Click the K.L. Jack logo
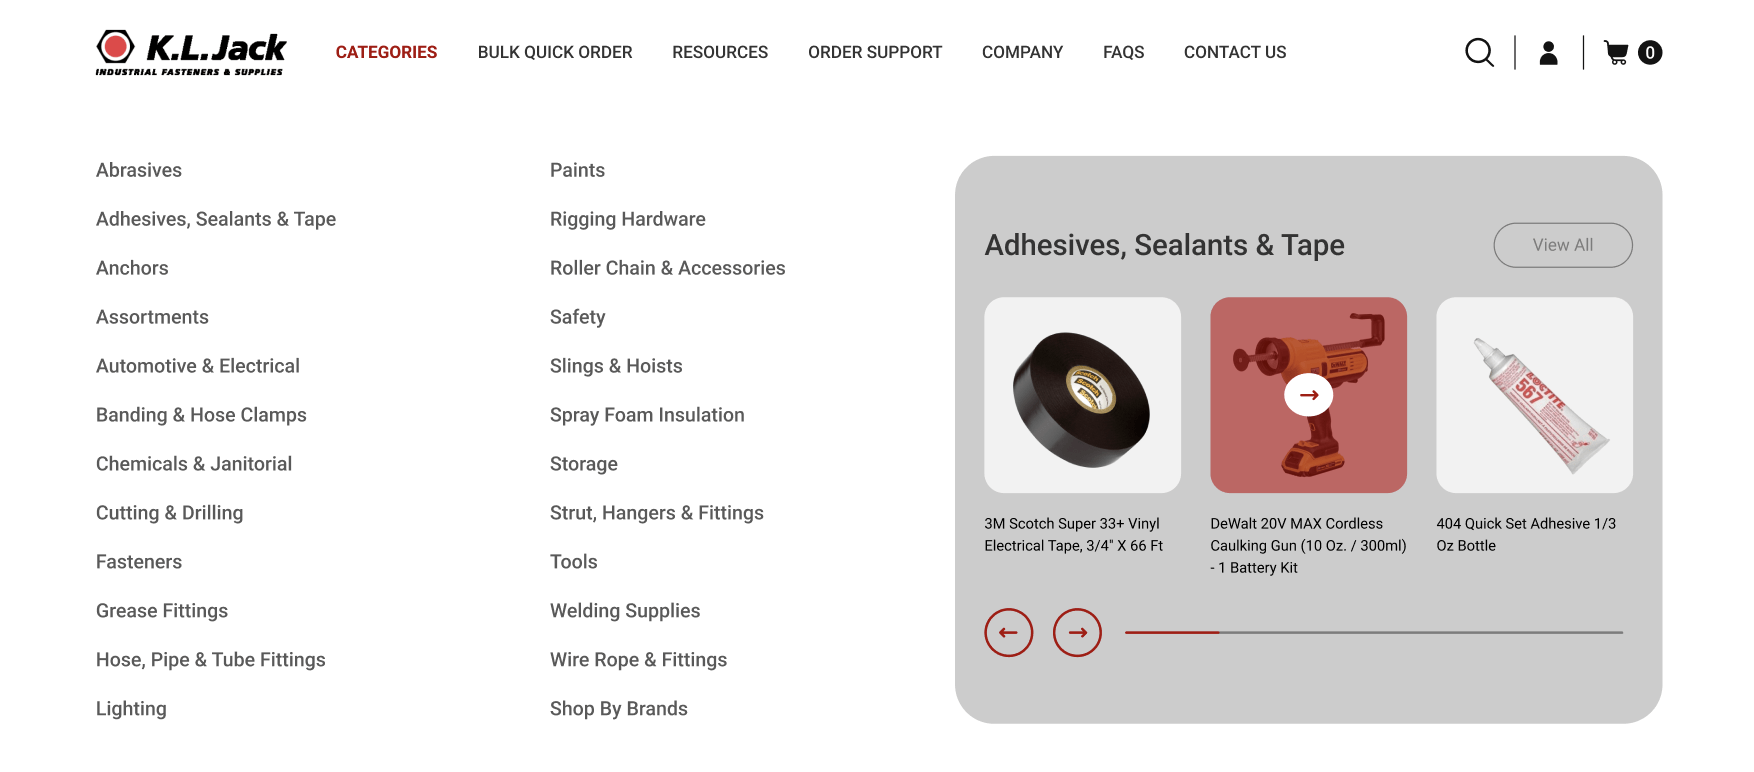Image resolution: width=1754 pixels, height=772 pixels. (191, 52)
